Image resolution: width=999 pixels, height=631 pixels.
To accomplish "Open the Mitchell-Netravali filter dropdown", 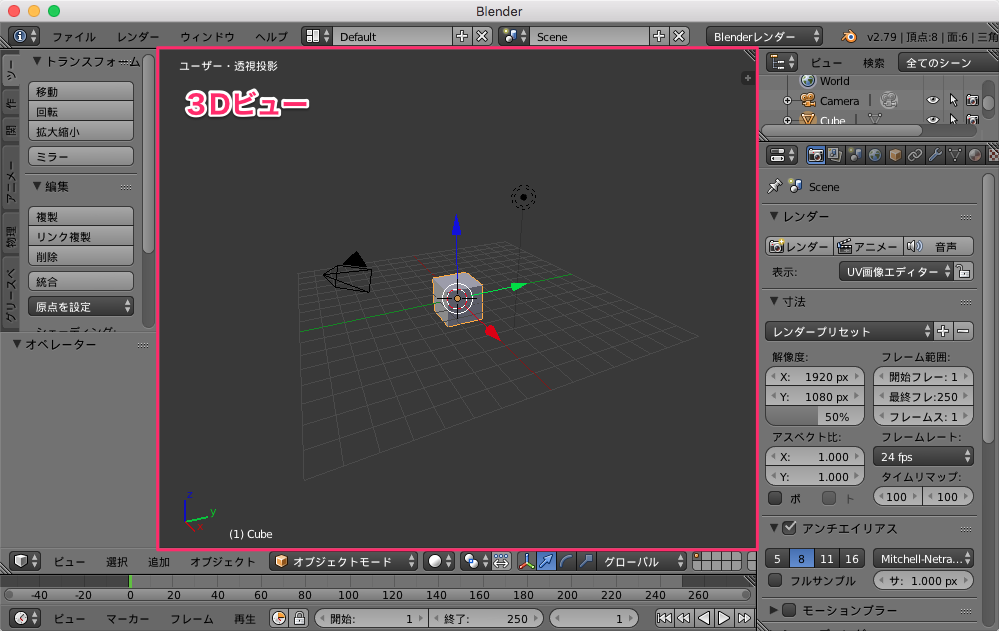I will [x=923, y=558].
